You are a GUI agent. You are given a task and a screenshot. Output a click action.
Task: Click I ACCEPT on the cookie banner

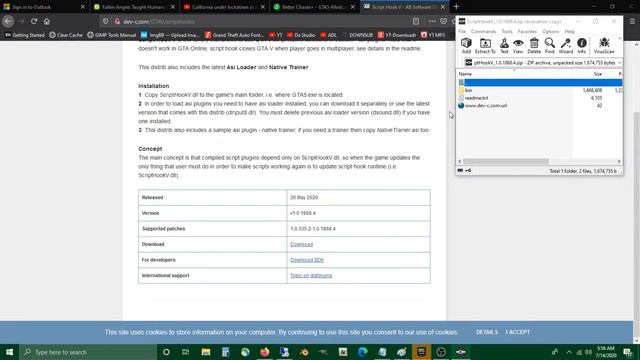coord(518,332)
